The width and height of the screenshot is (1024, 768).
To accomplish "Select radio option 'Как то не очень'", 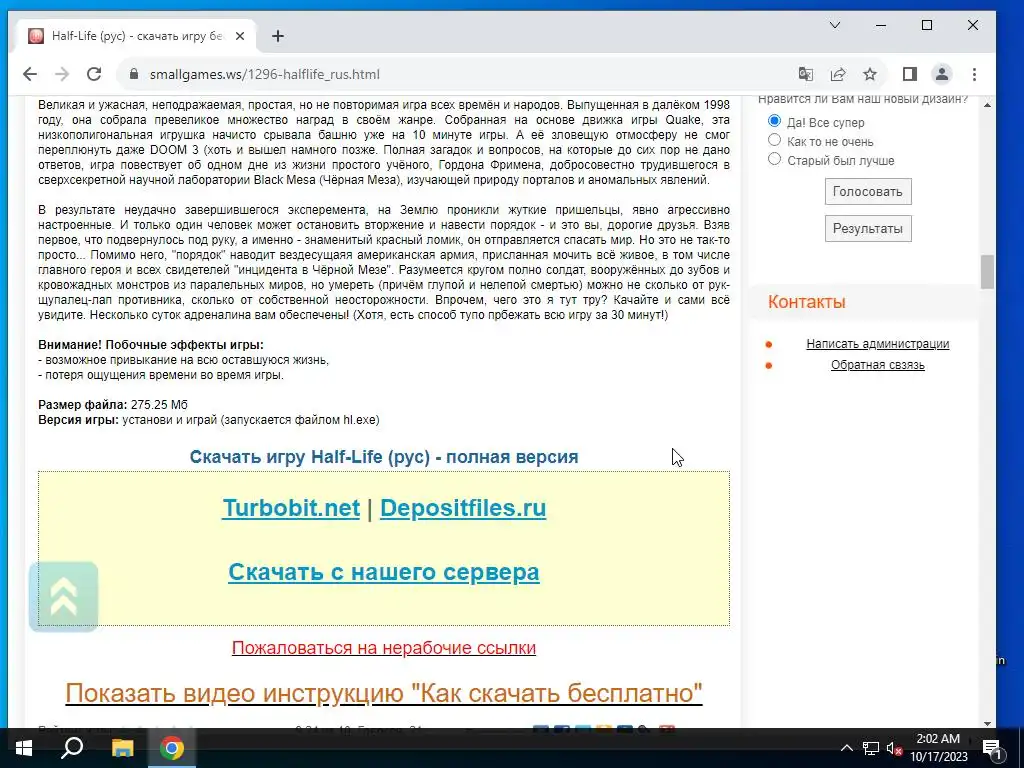I will click(774, 140).
